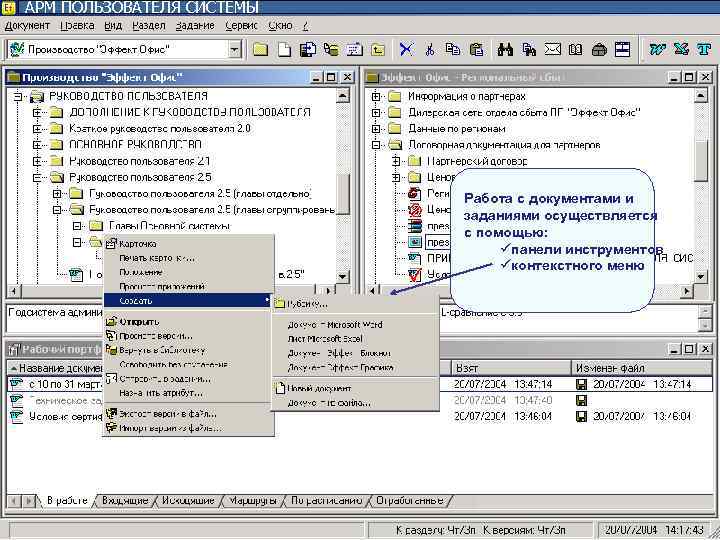Click the X Excel toolbar icon
The height and width of the screenshot is (540, 720).
681,49
